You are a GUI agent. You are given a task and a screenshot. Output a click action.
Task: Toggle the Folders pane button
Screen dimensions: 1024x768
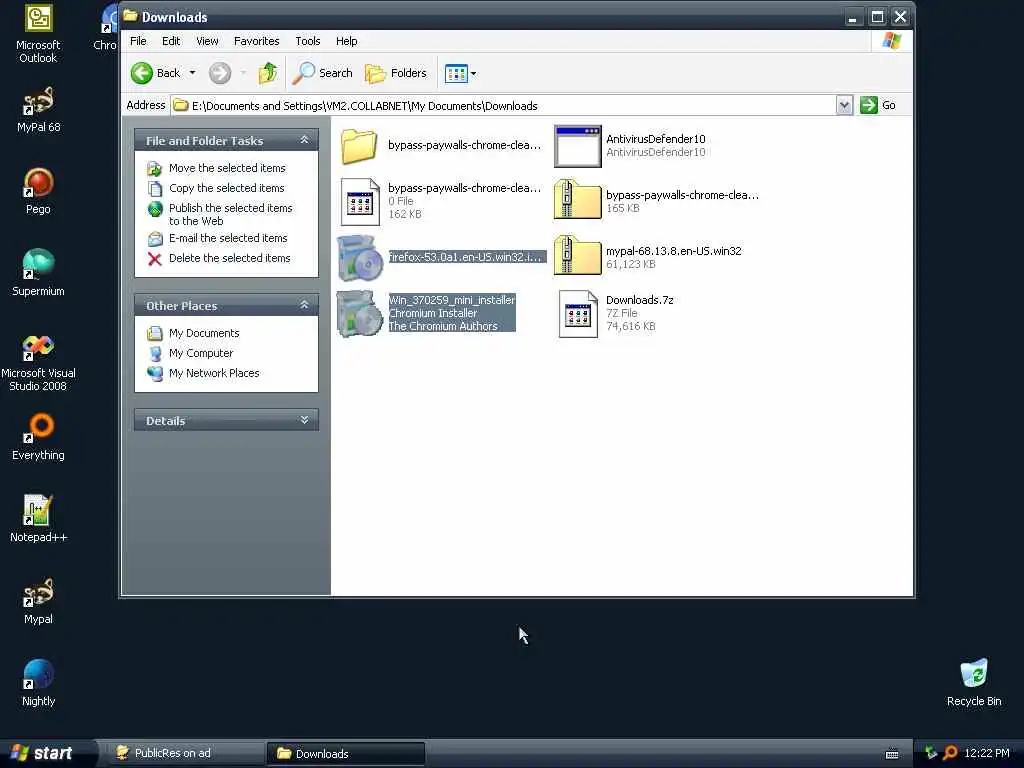[396, 73]
